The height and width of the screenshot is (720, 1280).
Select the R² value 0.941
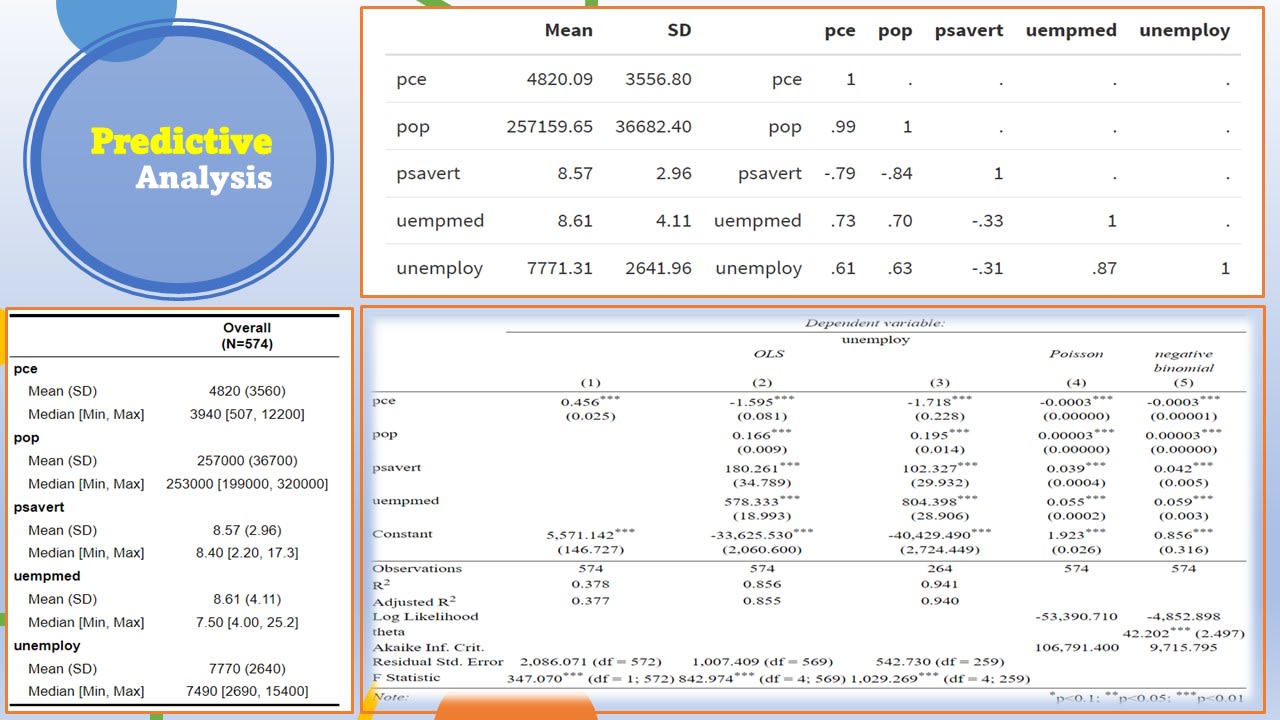pyautogui.click(x=940, y=584)
